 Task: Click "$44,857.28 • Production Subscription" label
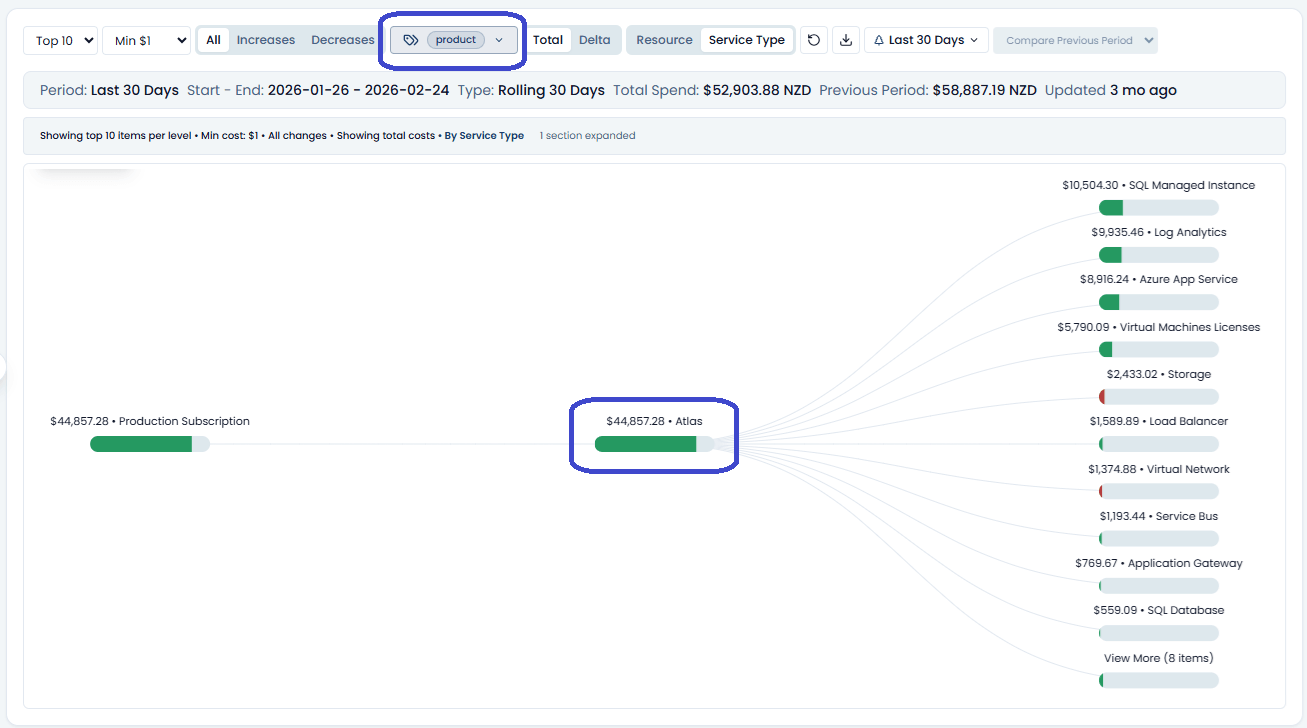(x=150, y=421)
